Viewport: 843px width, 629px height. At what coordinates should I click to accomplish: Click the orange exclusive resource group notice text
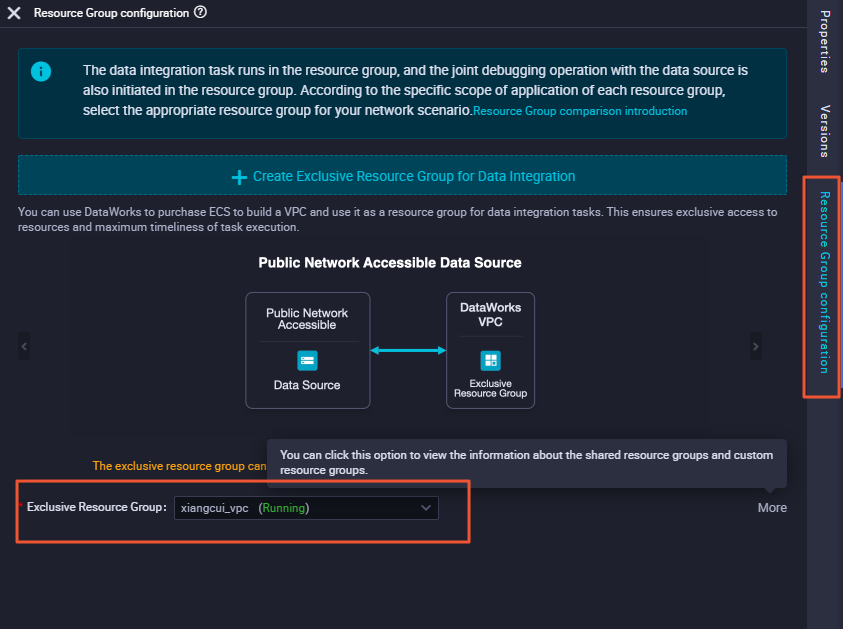179,466
